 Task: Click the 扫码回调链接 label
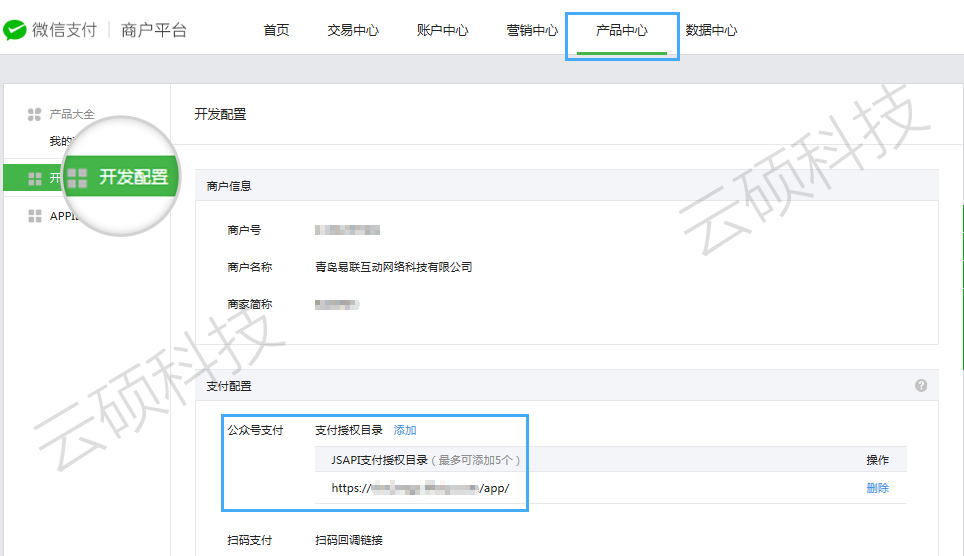pos(349,540)
